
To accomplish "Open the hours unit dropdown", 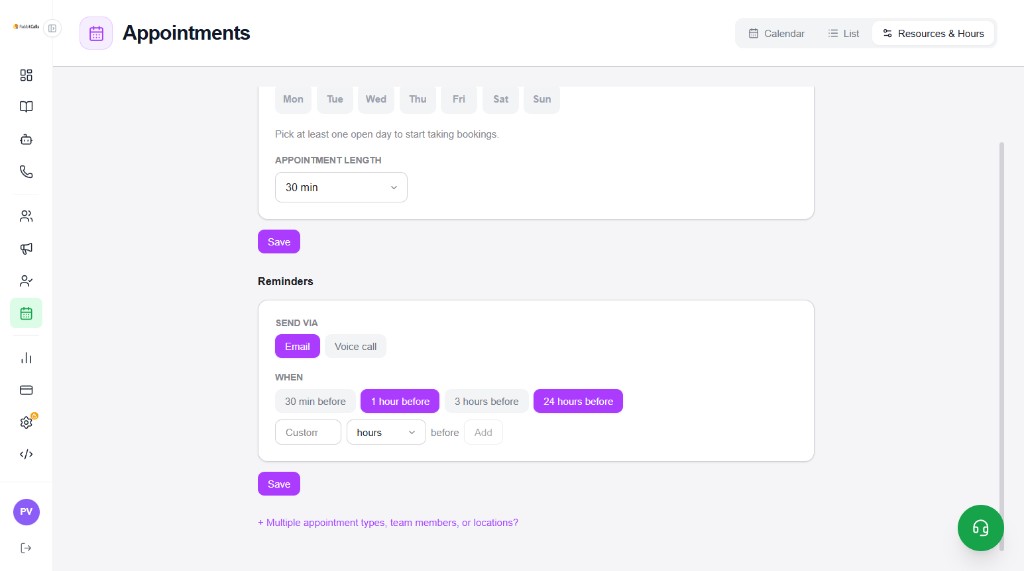I will pos(386,432).
